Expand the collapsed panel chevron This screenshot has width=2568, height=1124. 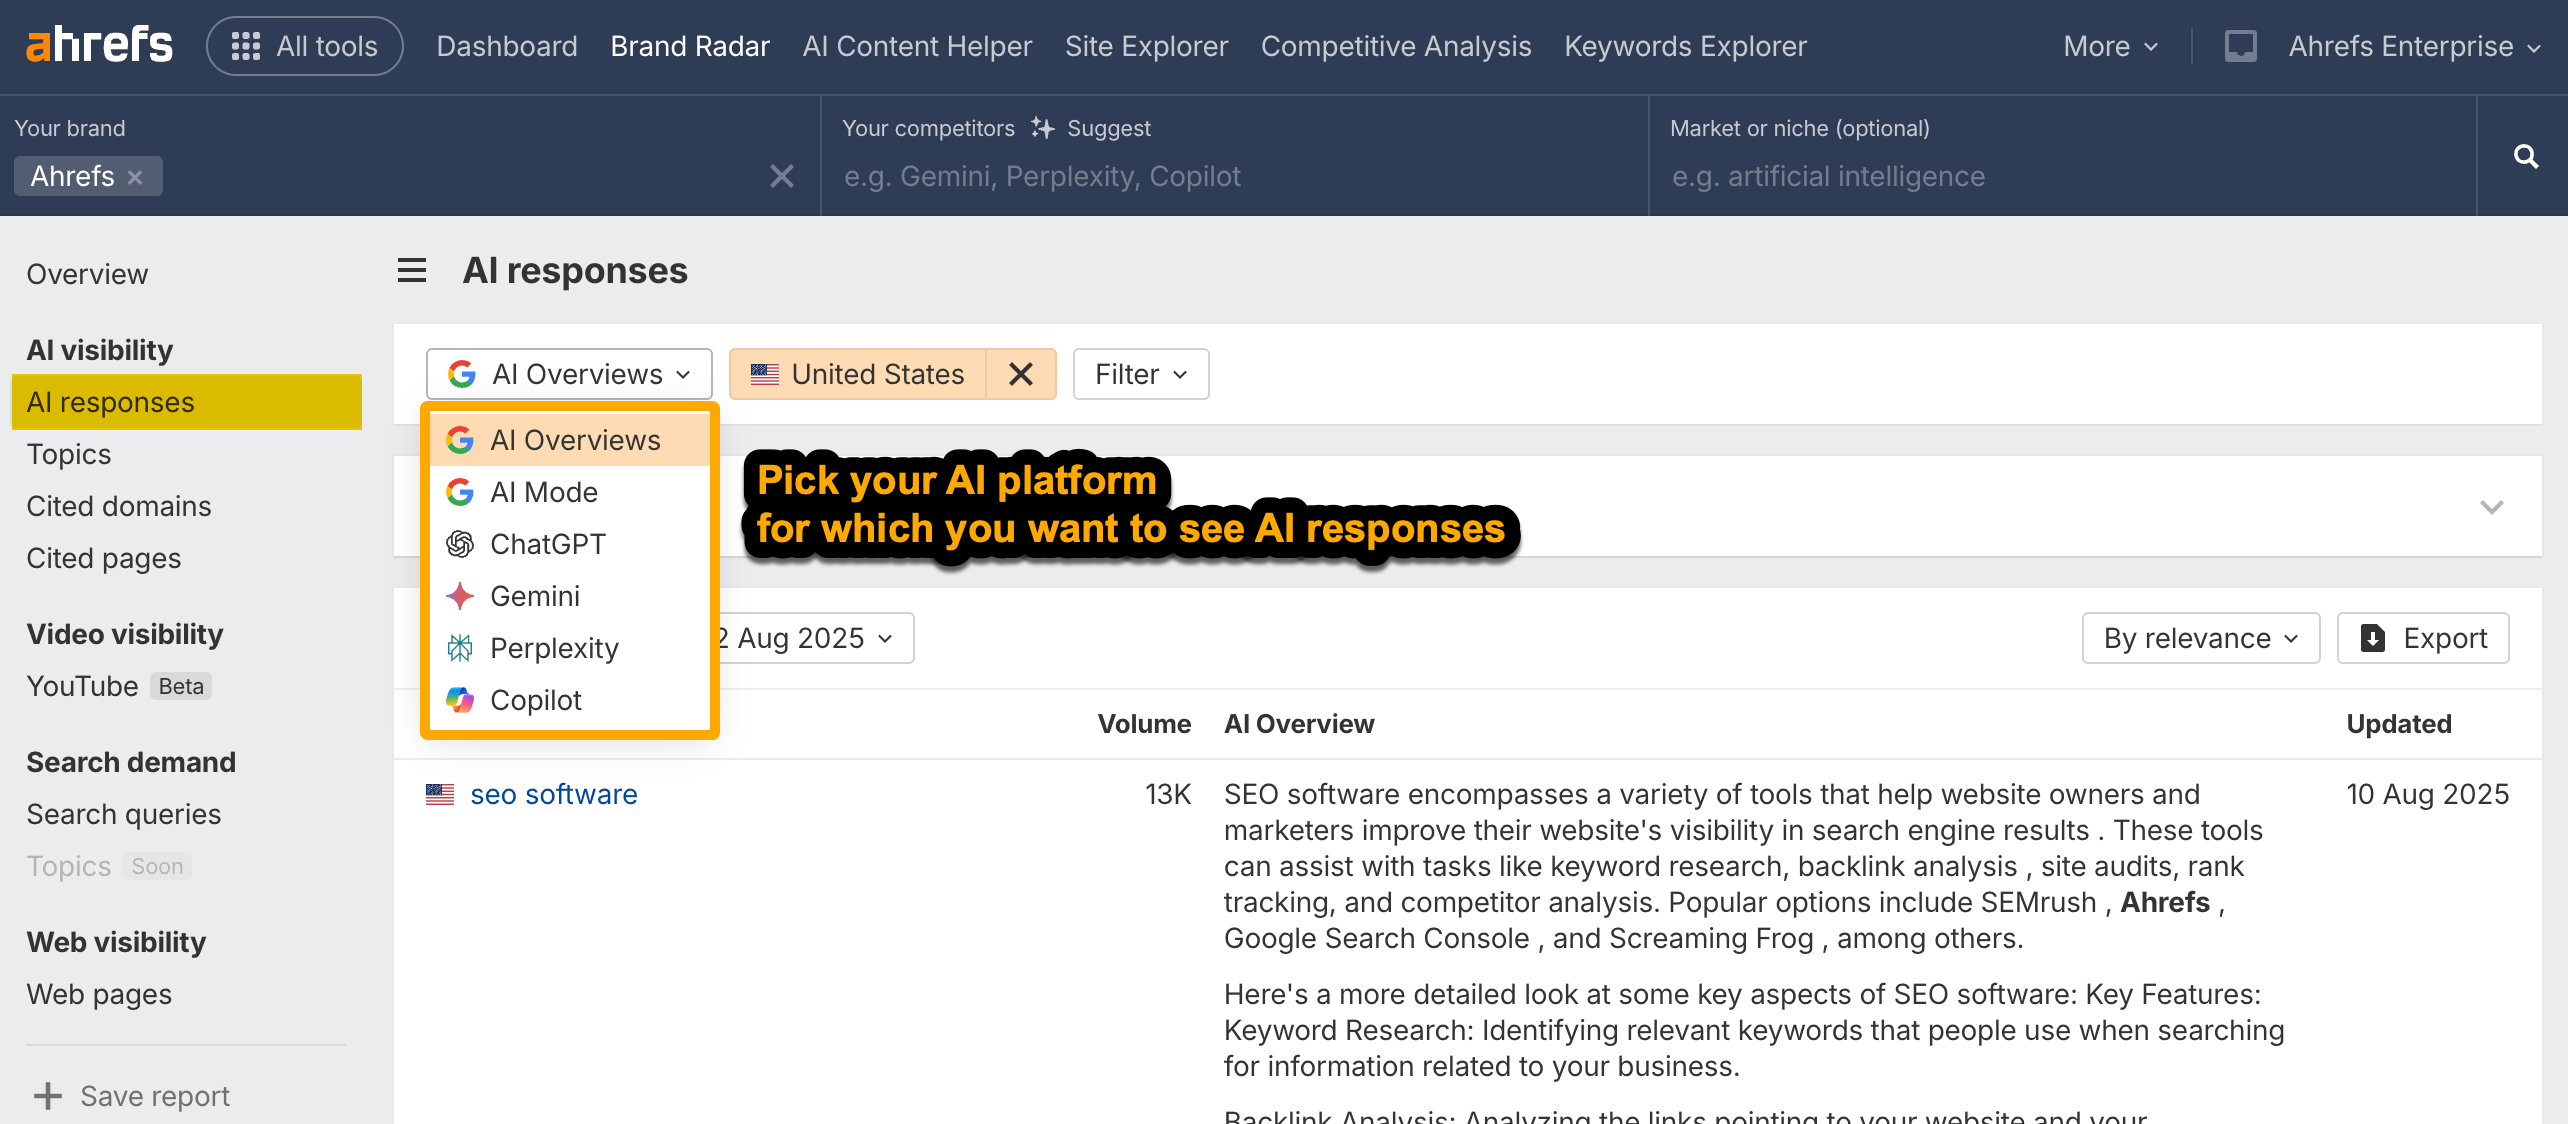coord(2491,507)
